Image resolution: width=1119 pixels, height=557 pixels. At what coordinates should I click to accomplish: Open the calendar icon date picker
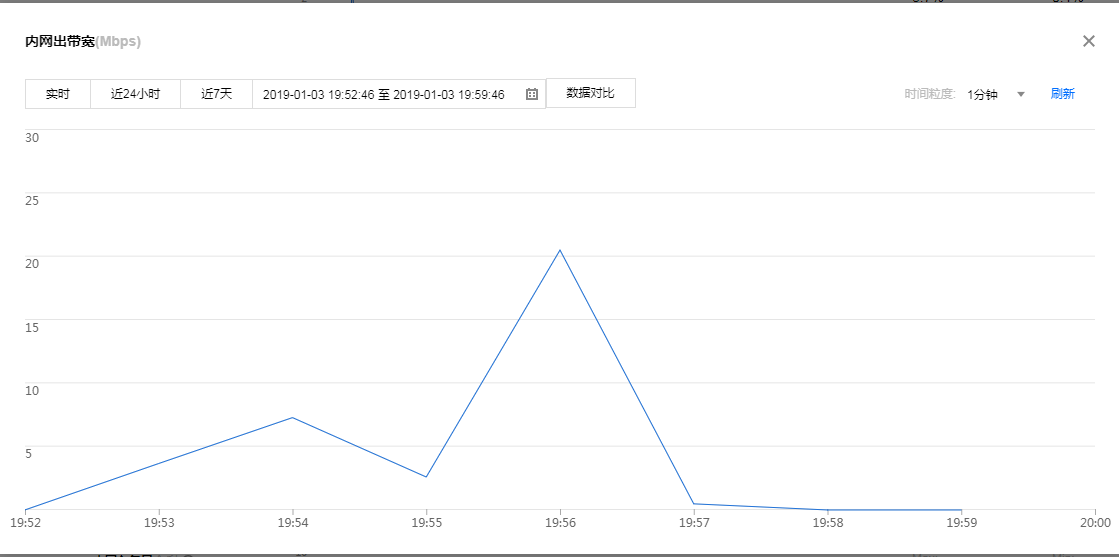point(532,94)
